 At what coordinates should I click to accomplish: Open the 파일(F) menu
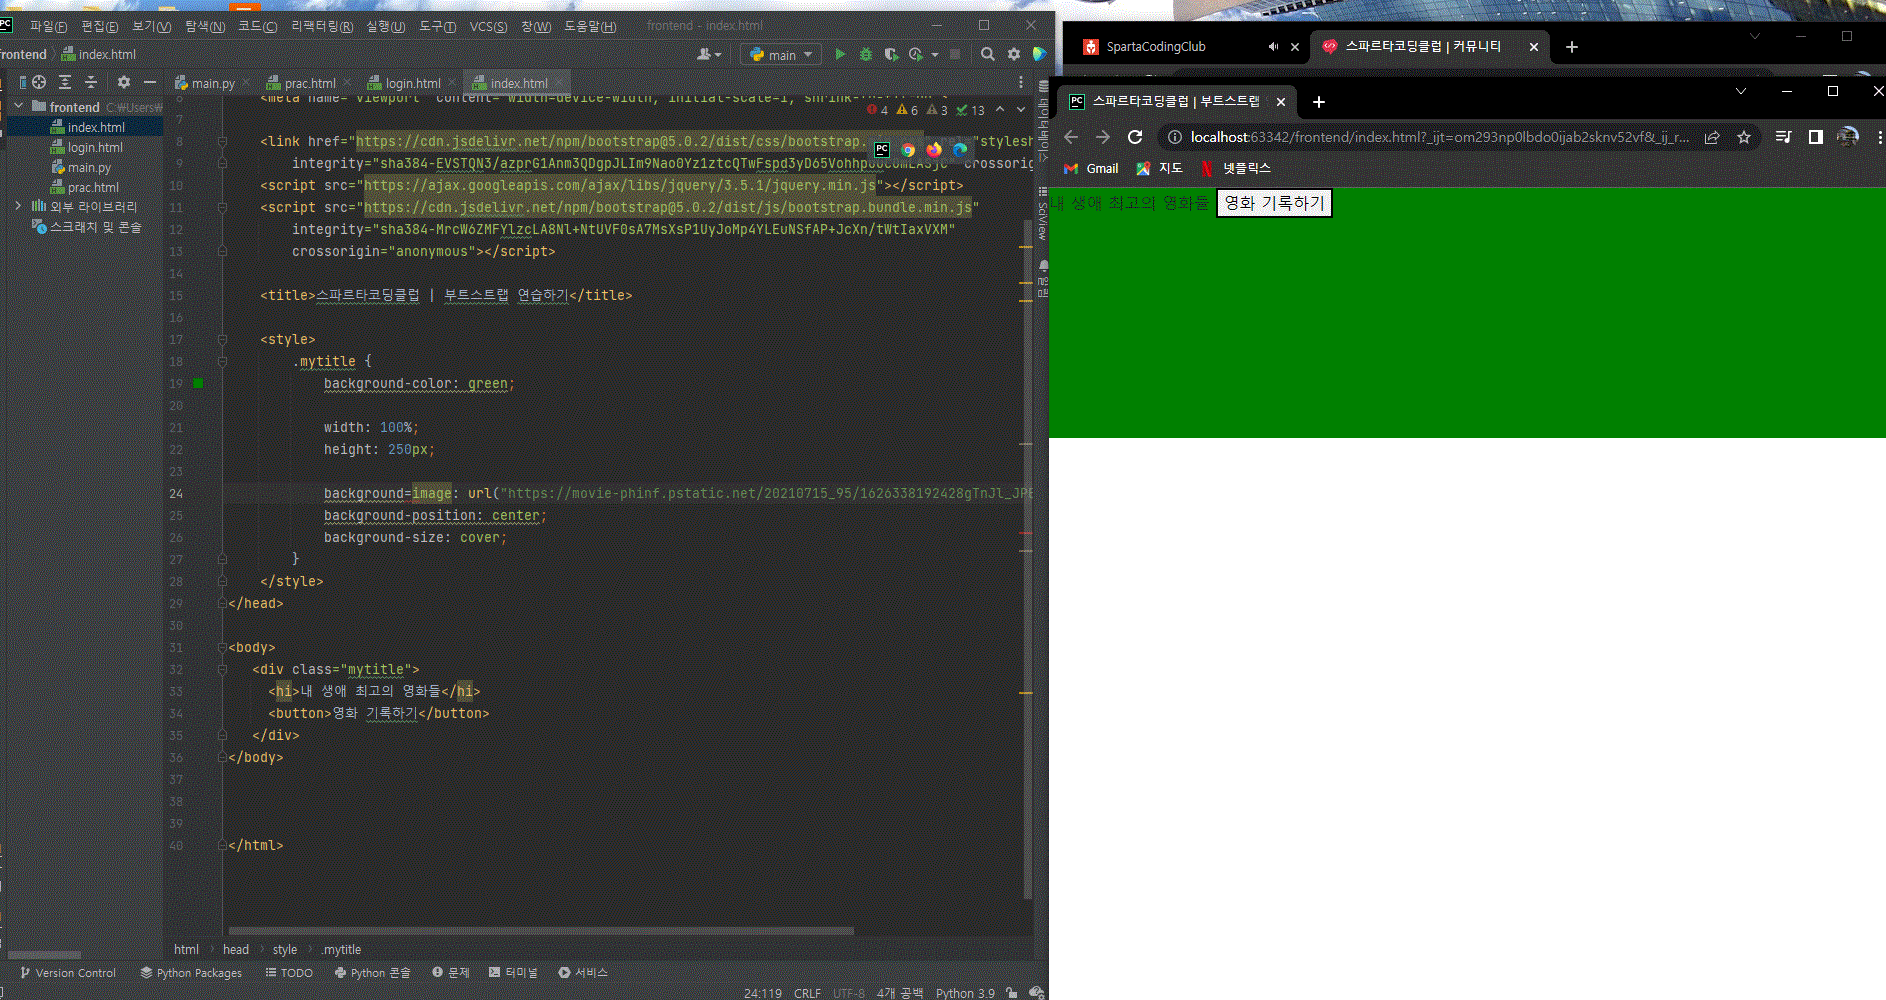[x=48, y=26]
